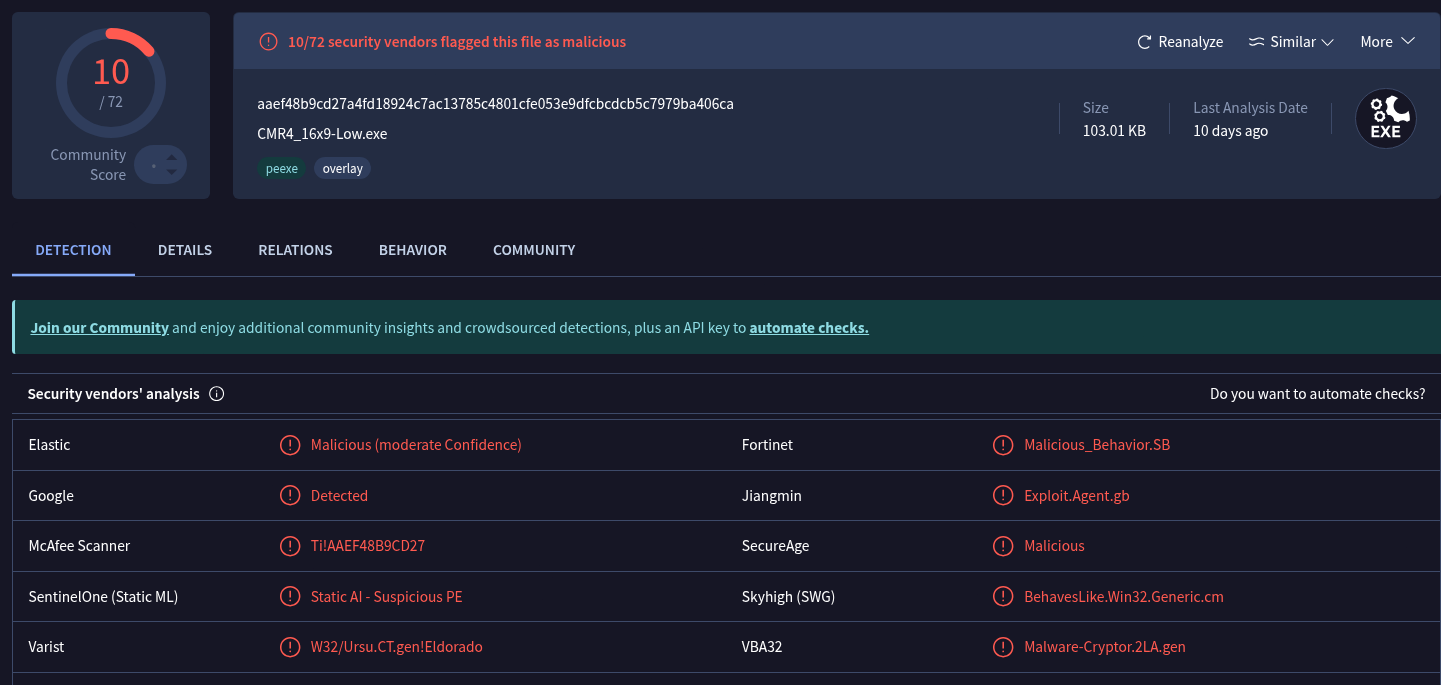Select the peexe tag

click(282, 169)
